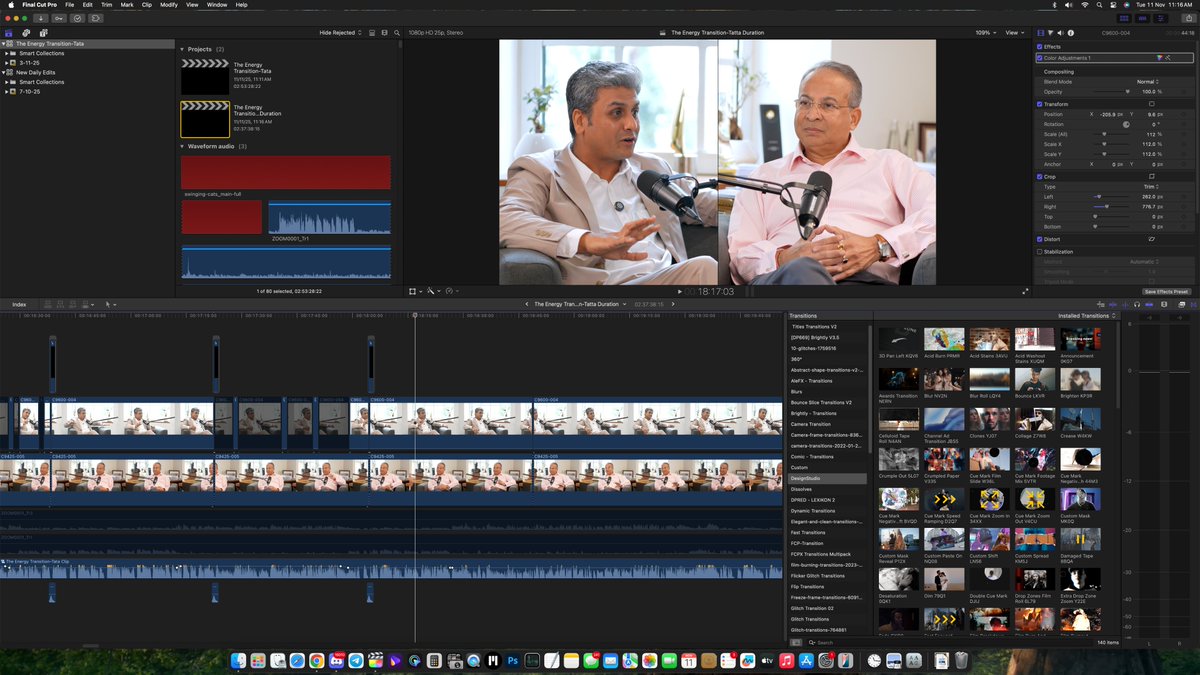Viewport: 1200px width, 675px height.
Task: Select the Bounce LKVR transition thumbnail
Action: (1034, 379)
